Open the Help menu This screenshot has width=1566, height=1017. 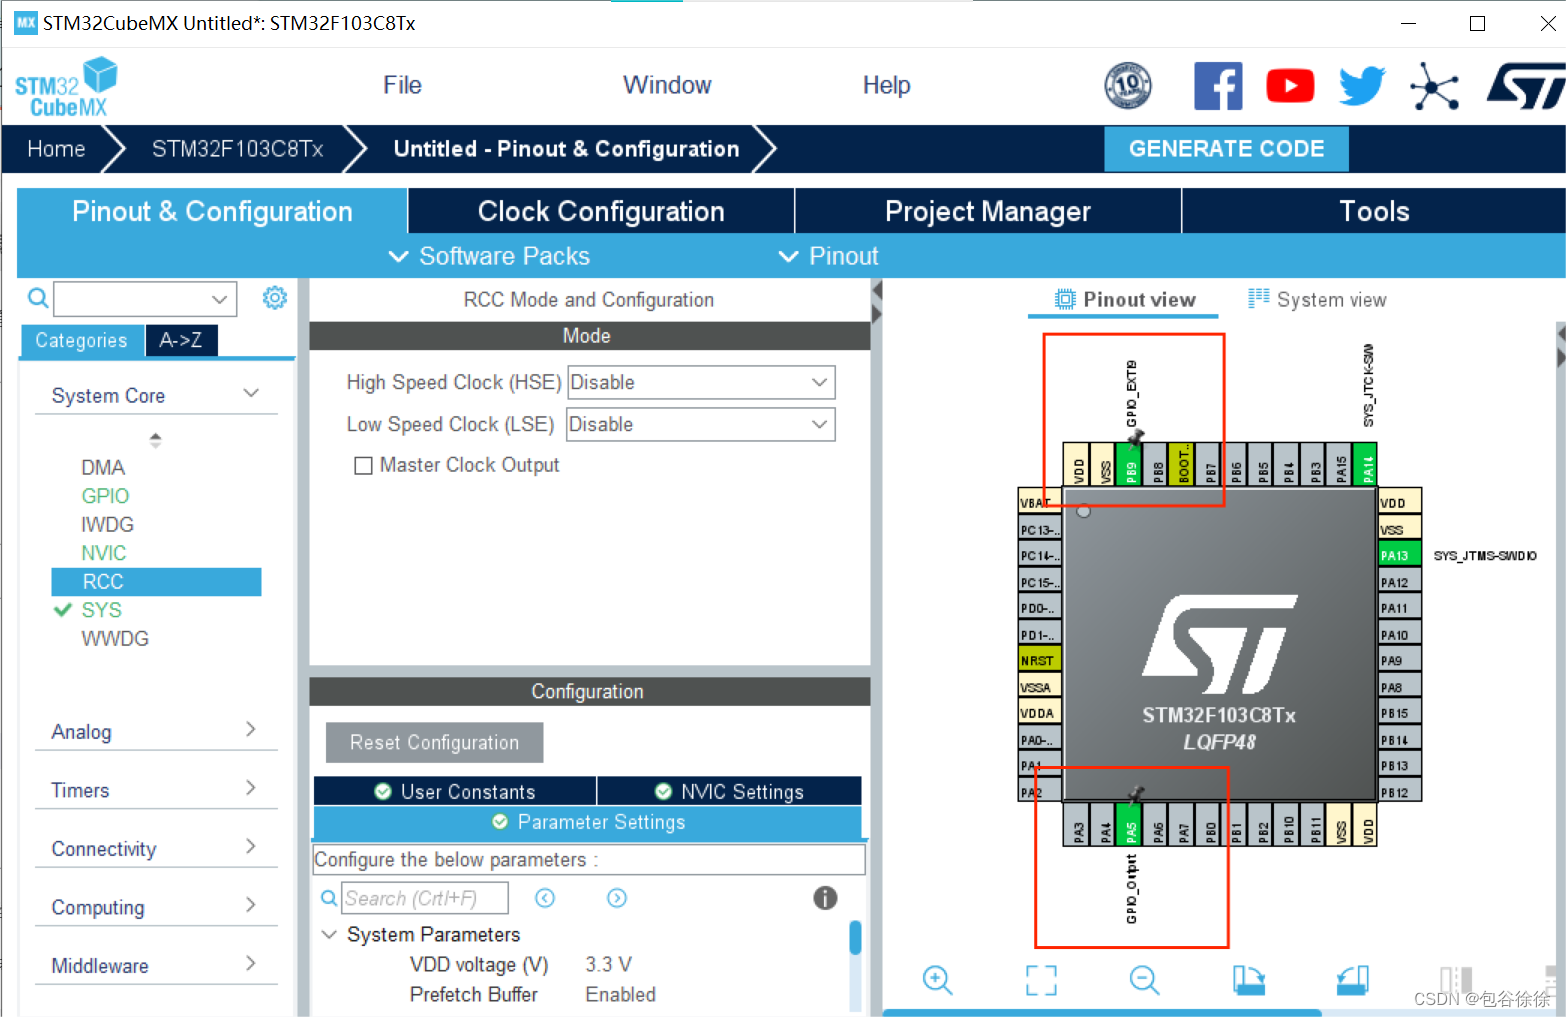pos(886,85)
